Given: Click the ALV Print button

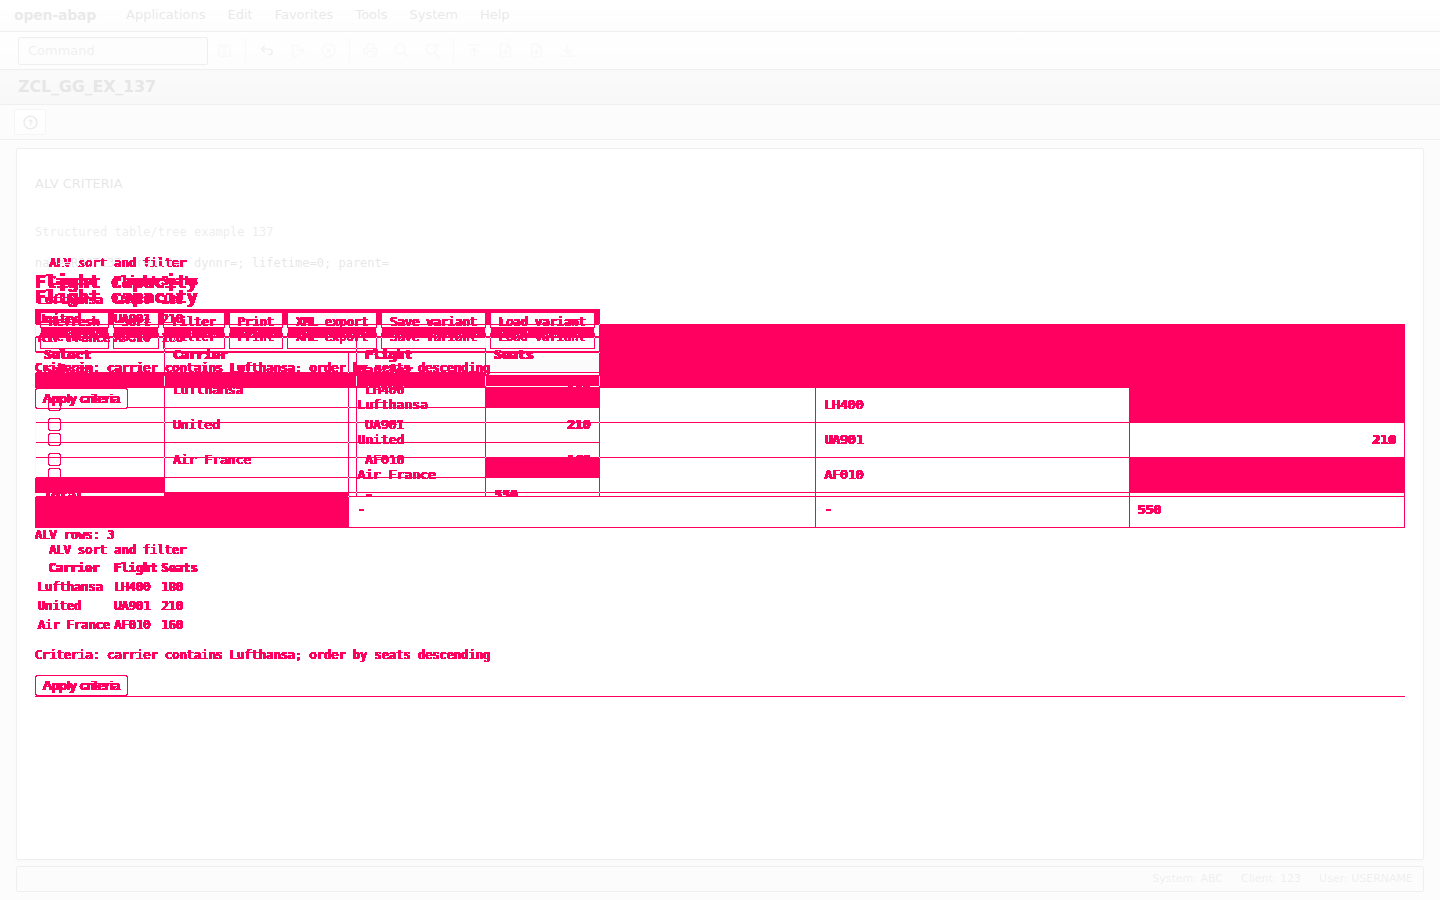Looking at the screenshot, I should [x=256, y=322].
